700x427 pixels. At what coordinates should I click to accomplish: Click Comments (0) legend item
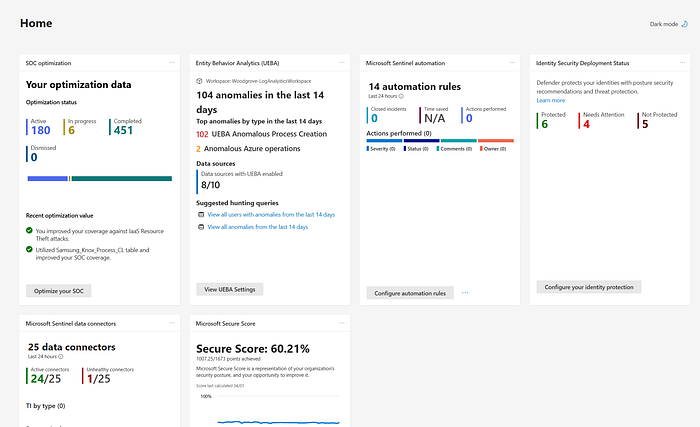454,149
